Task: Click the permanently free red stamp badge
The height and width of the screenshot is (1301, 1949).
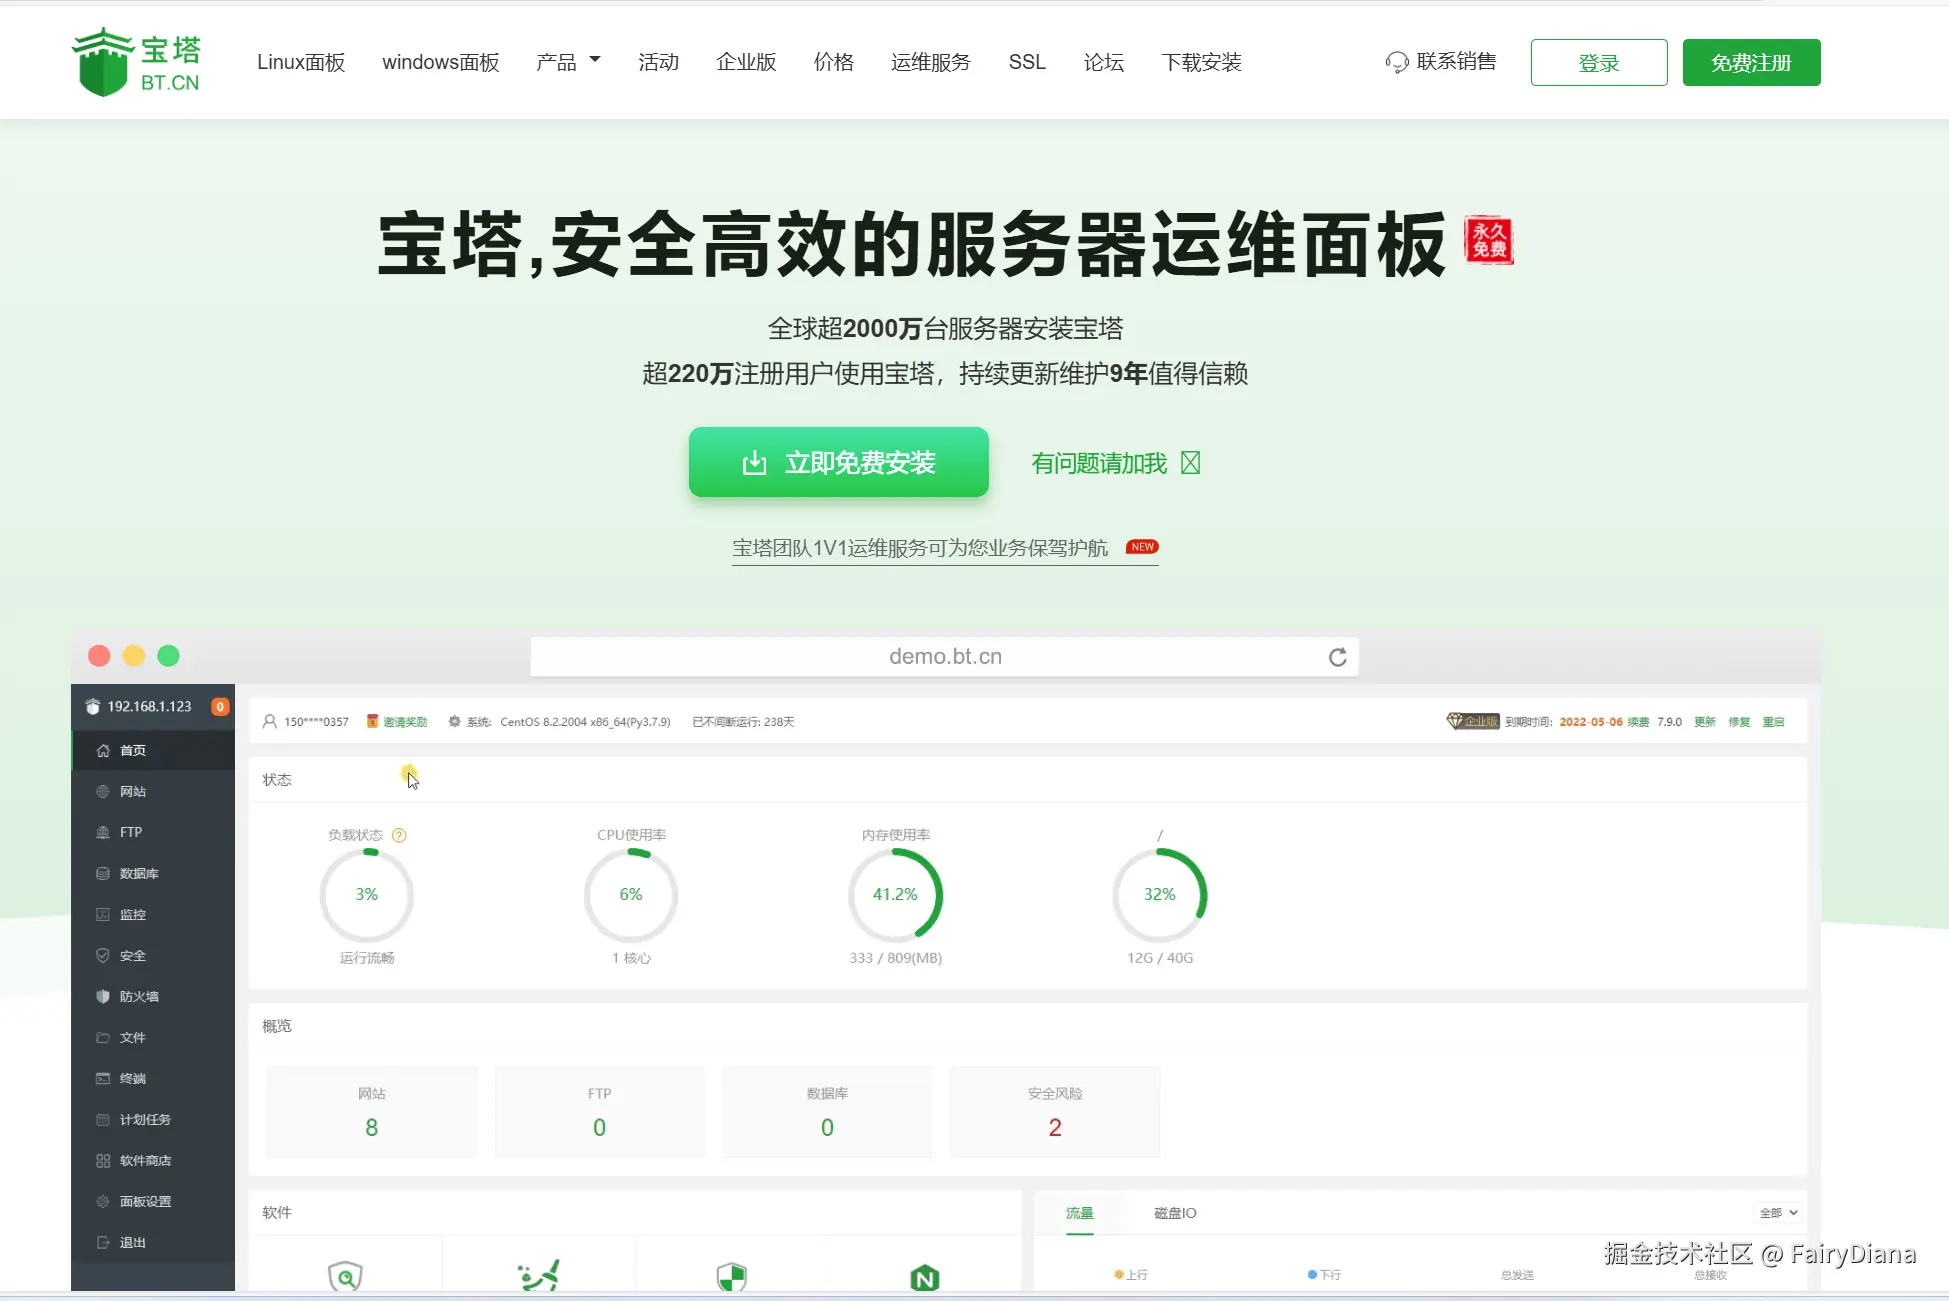Action: click(x=1489, y=241)
